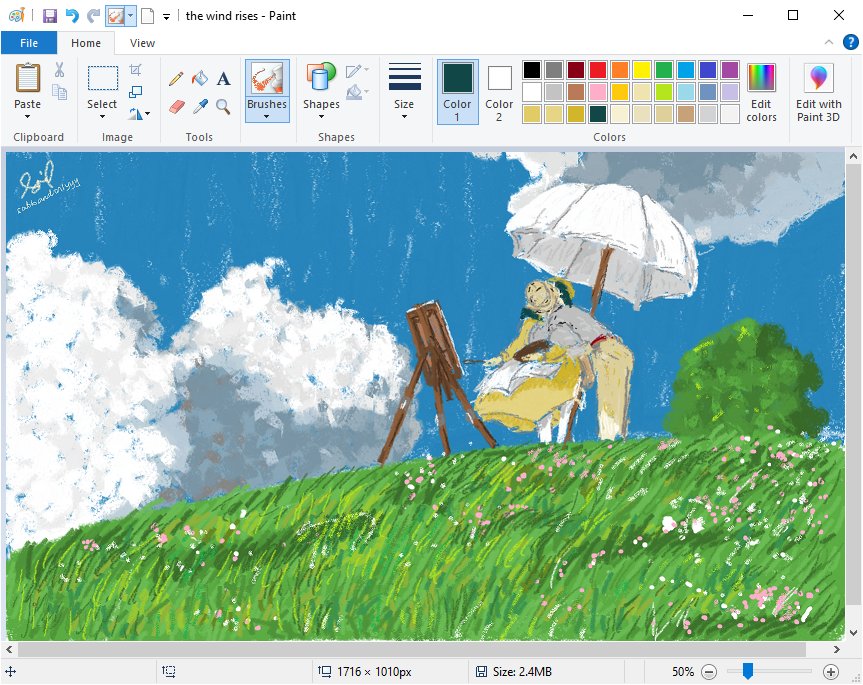This screenshot has height=685, width=863.
Task: Click vertical scrollbar up arrow
Action: [x=853, y=157]
